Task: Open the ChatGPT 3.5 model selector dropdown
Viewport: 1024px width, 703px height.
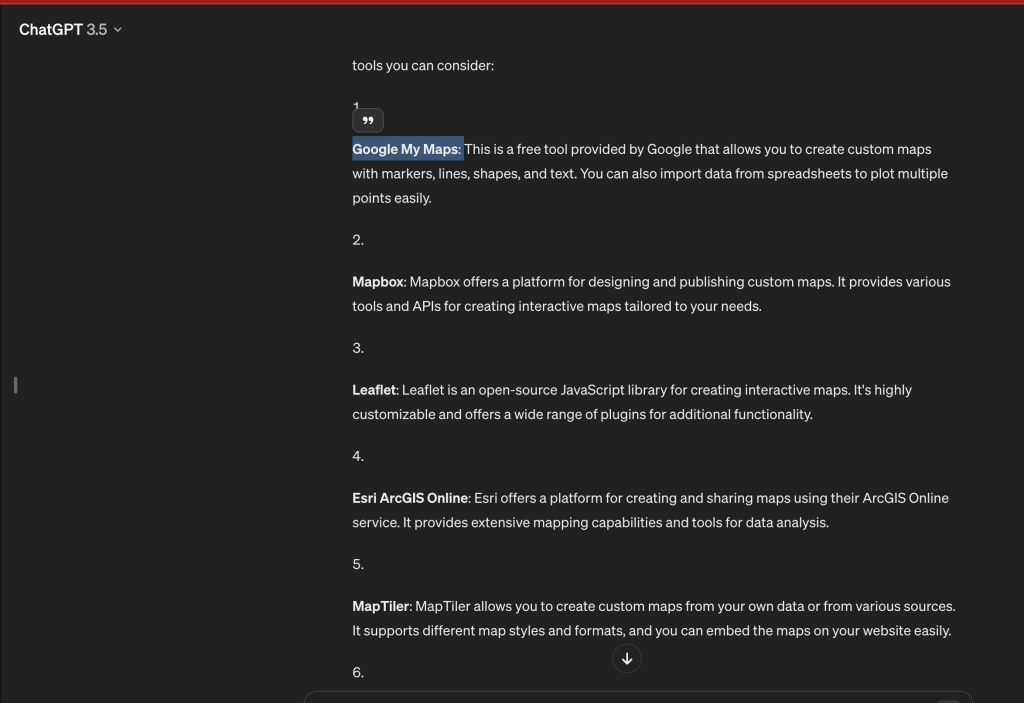Action: point(70,29)
